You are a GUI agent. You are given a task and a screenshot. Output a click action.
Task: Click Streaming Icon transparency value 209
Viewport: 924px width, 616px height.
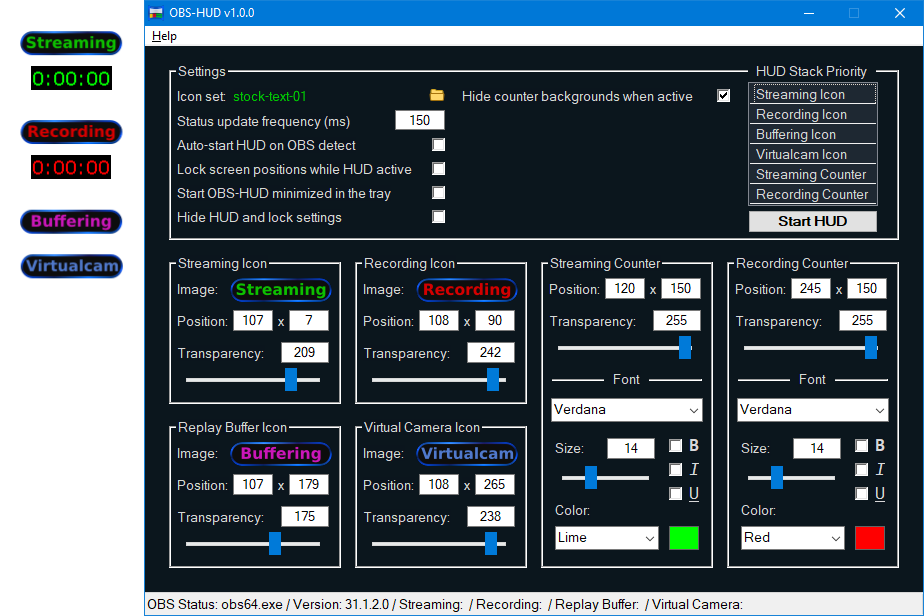304,353
